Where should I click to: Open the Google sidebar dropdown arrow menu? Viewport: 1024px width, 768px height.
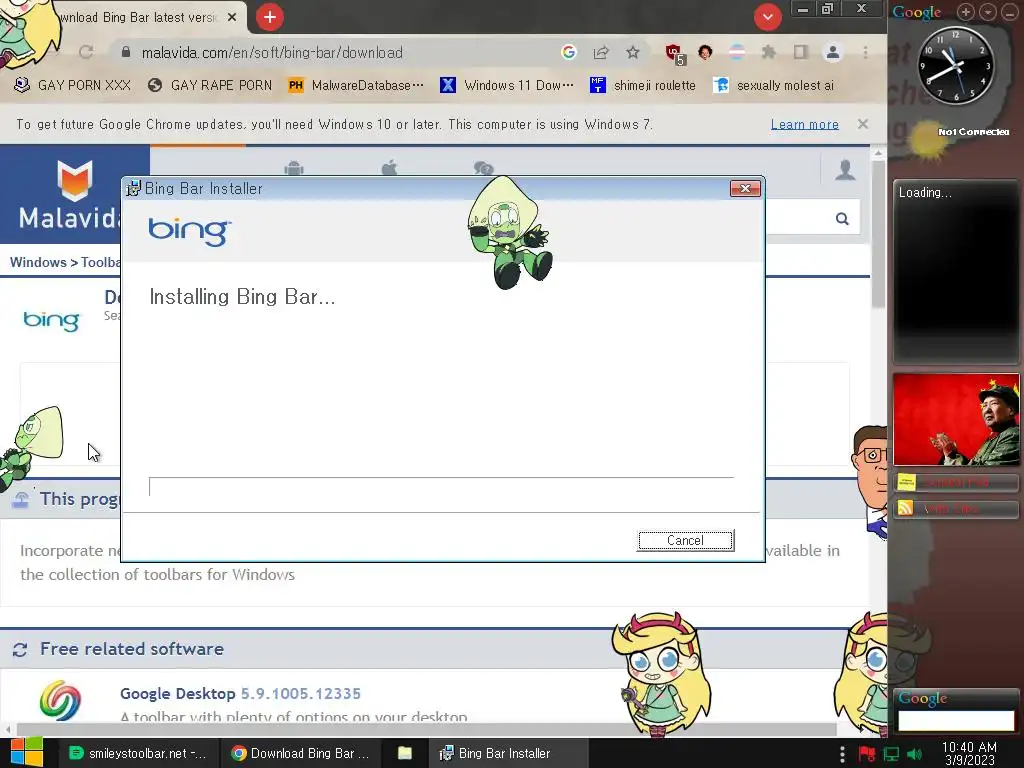tap(987, 12)
